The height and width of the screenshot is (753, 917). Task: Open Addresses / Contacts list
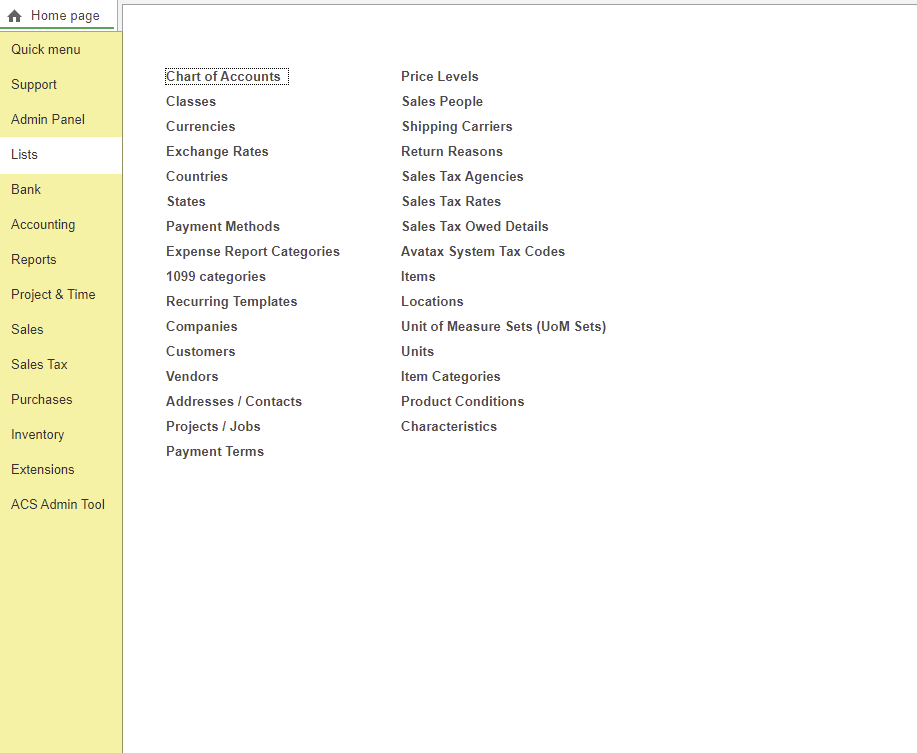(234, 402)
